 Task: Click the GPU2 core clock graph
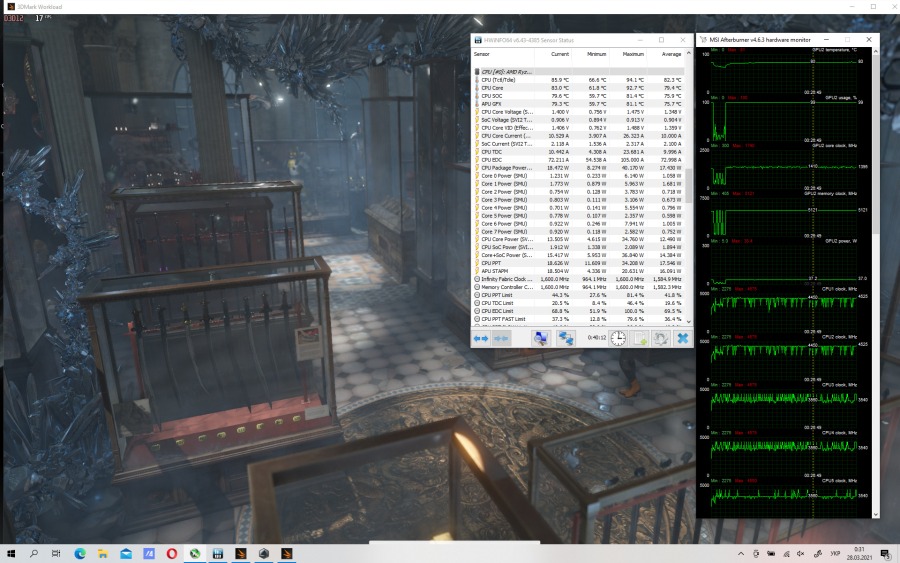783,166
